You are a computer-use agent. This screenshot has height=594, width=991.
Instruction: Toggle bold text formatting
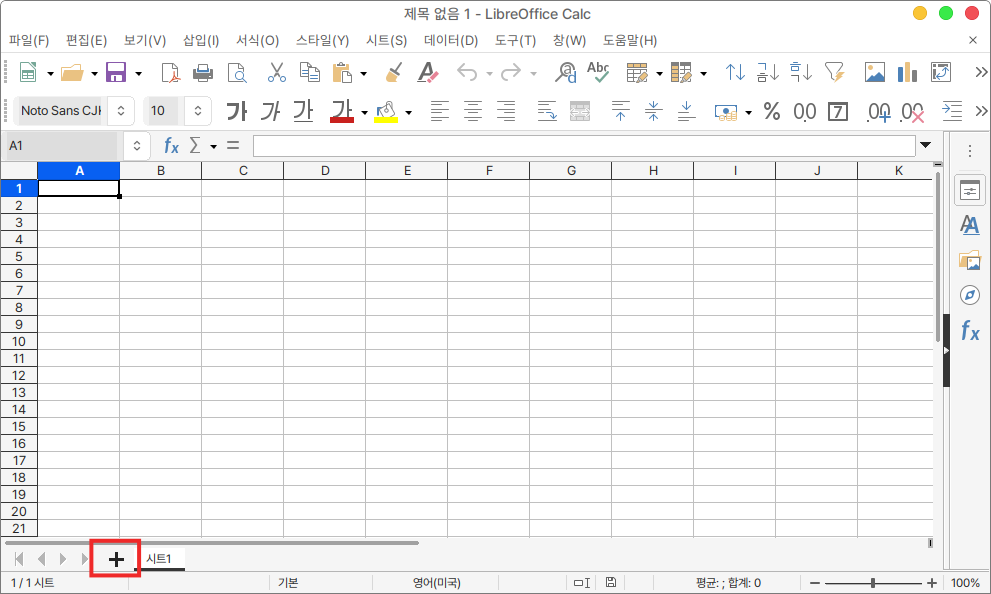point(237,111)
